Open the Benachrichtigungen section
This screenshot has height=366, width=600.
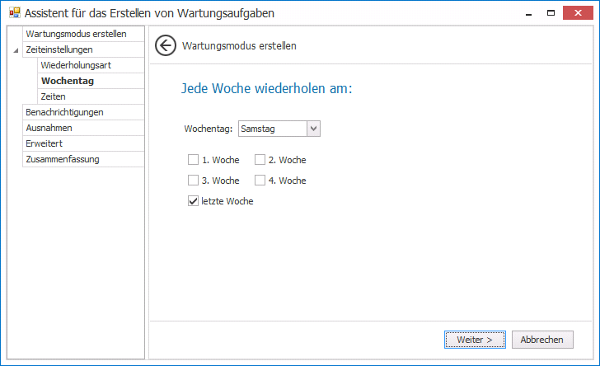click(83, 112)
